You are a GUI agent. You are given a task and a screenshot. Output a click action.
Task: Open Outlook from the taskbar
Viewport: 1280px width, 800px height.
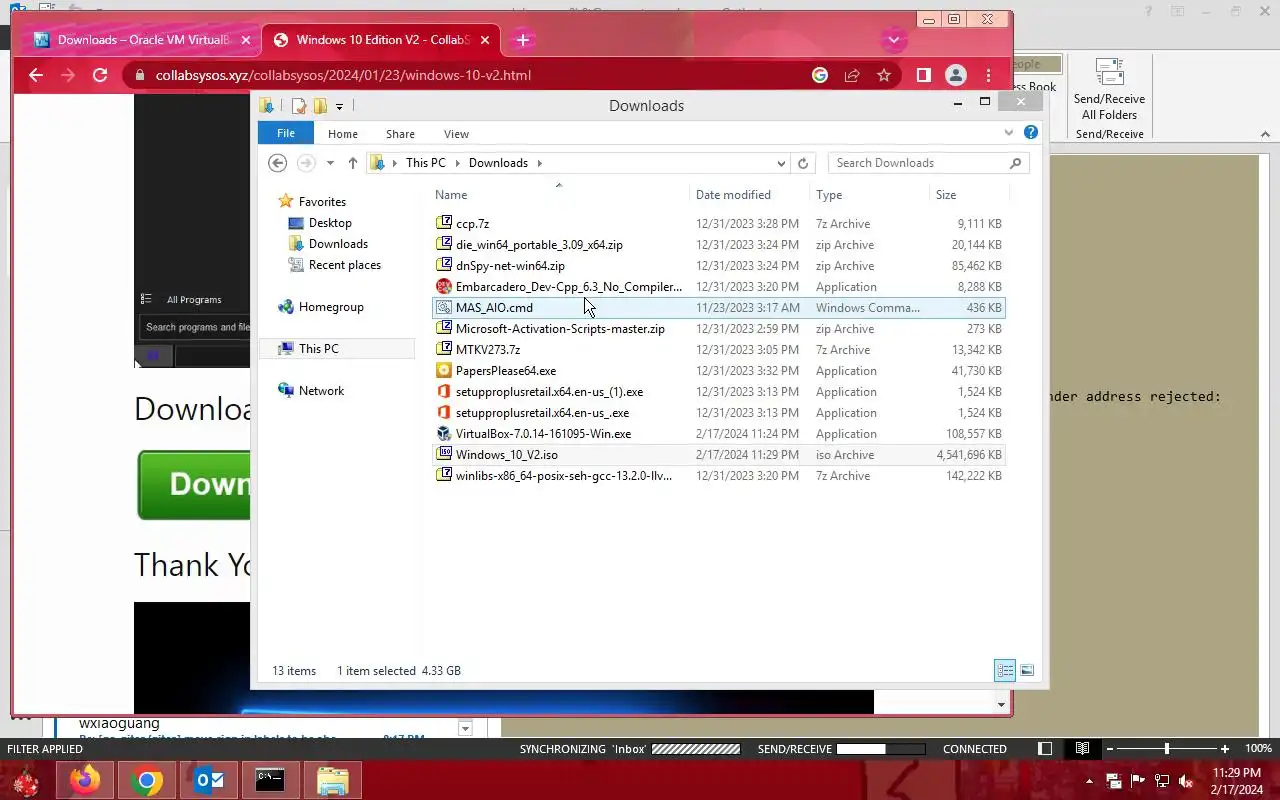click(x=209, y=780)
